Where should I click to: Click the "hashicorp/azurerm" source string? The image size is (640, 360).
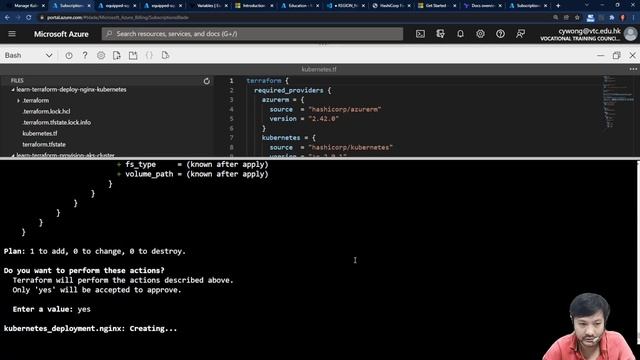coord(345,109)
